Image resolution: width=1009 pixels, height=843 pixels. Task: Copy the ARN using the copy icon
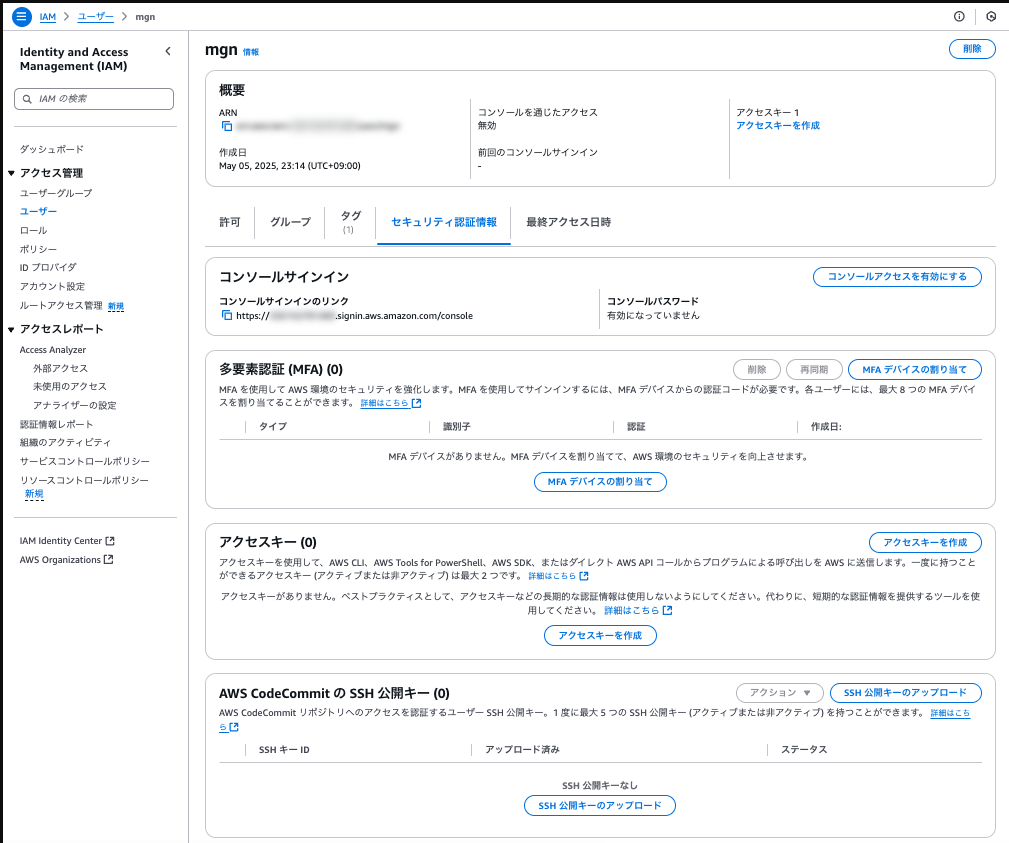coord(227,126)
